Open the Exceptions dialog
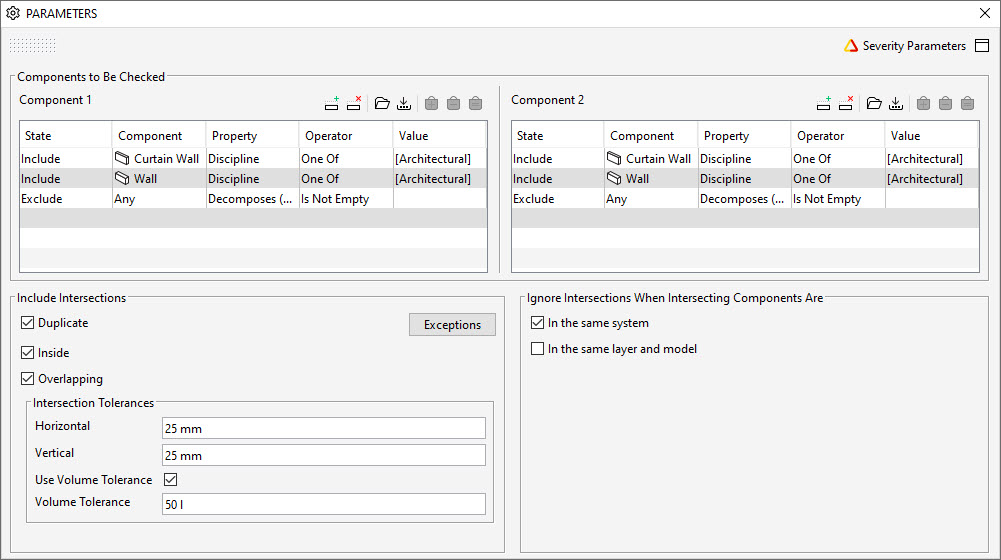1001x560 pixels. pos(452,324)
